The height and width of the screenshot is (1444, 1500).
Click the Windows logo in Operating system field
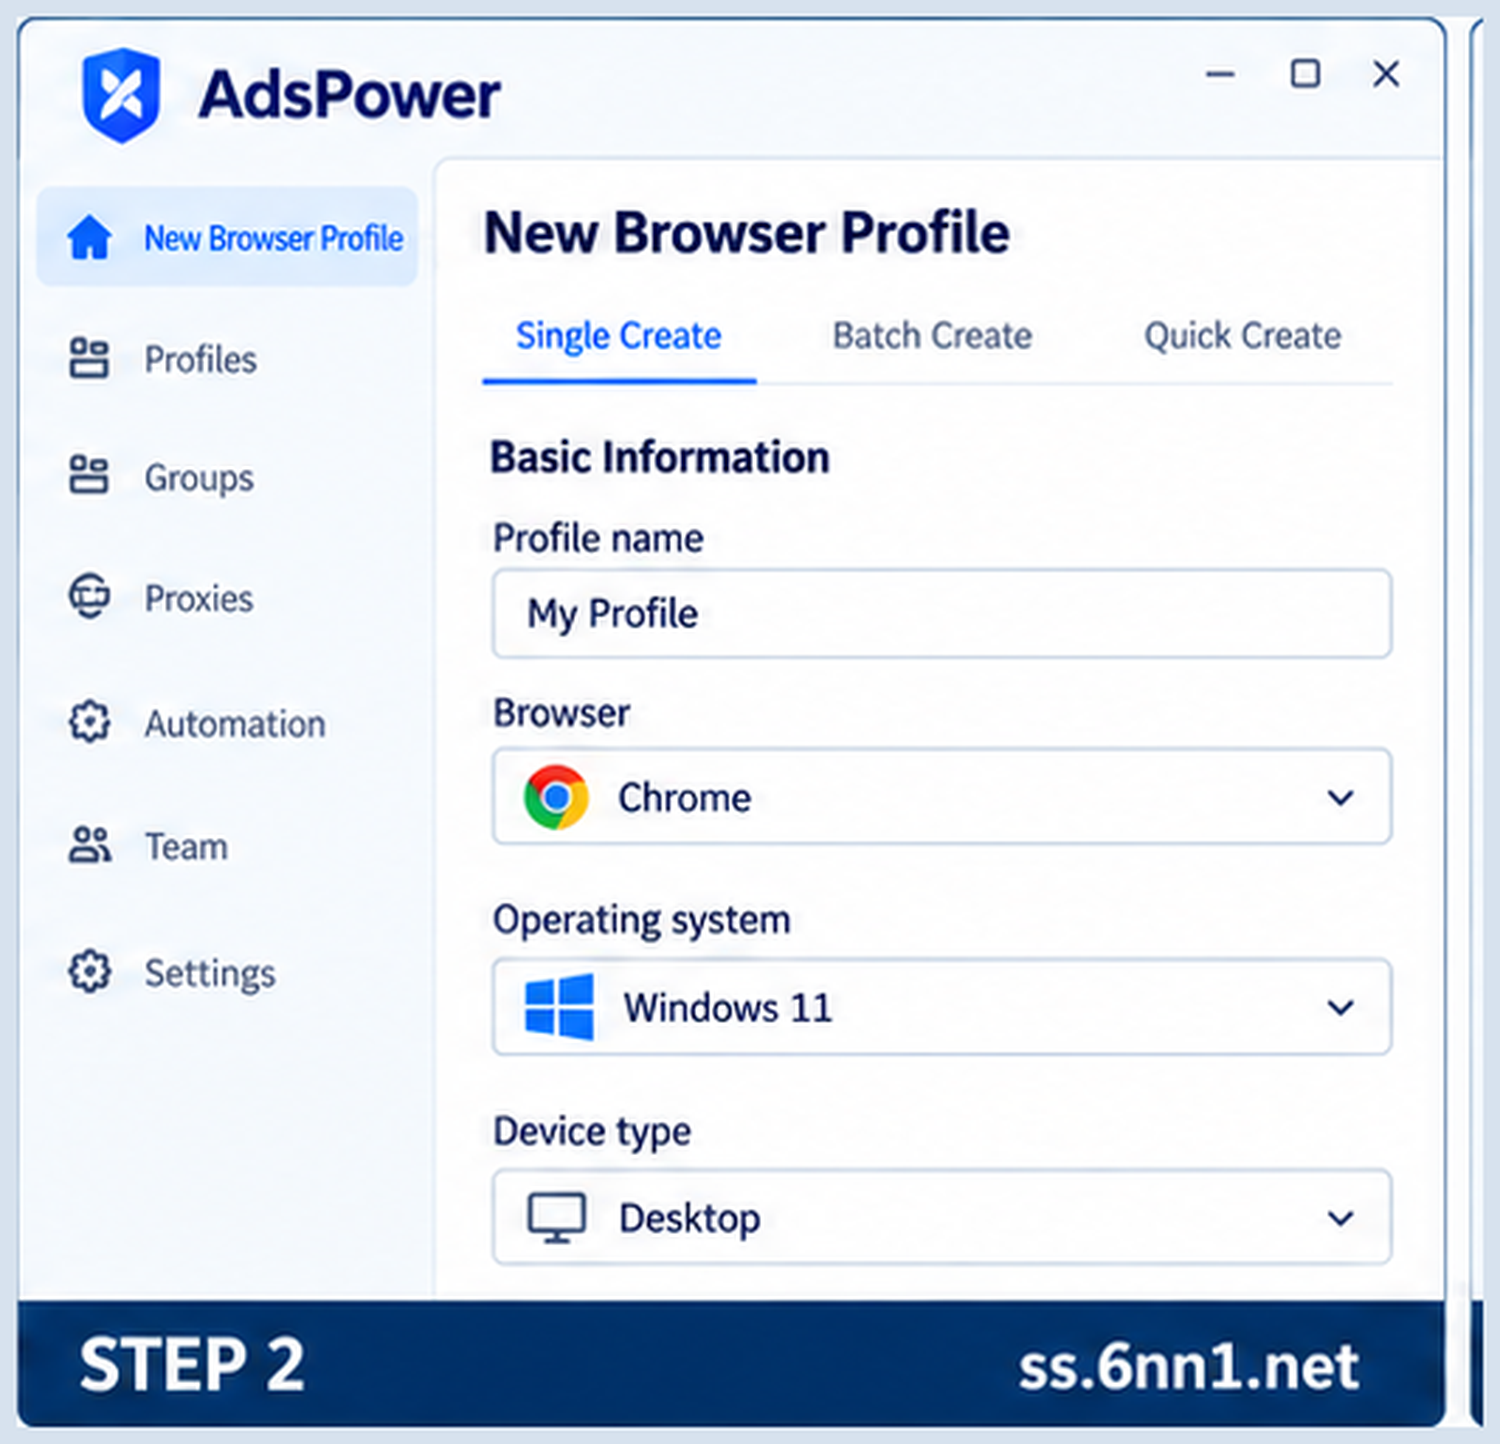[x=559, y=1007]
